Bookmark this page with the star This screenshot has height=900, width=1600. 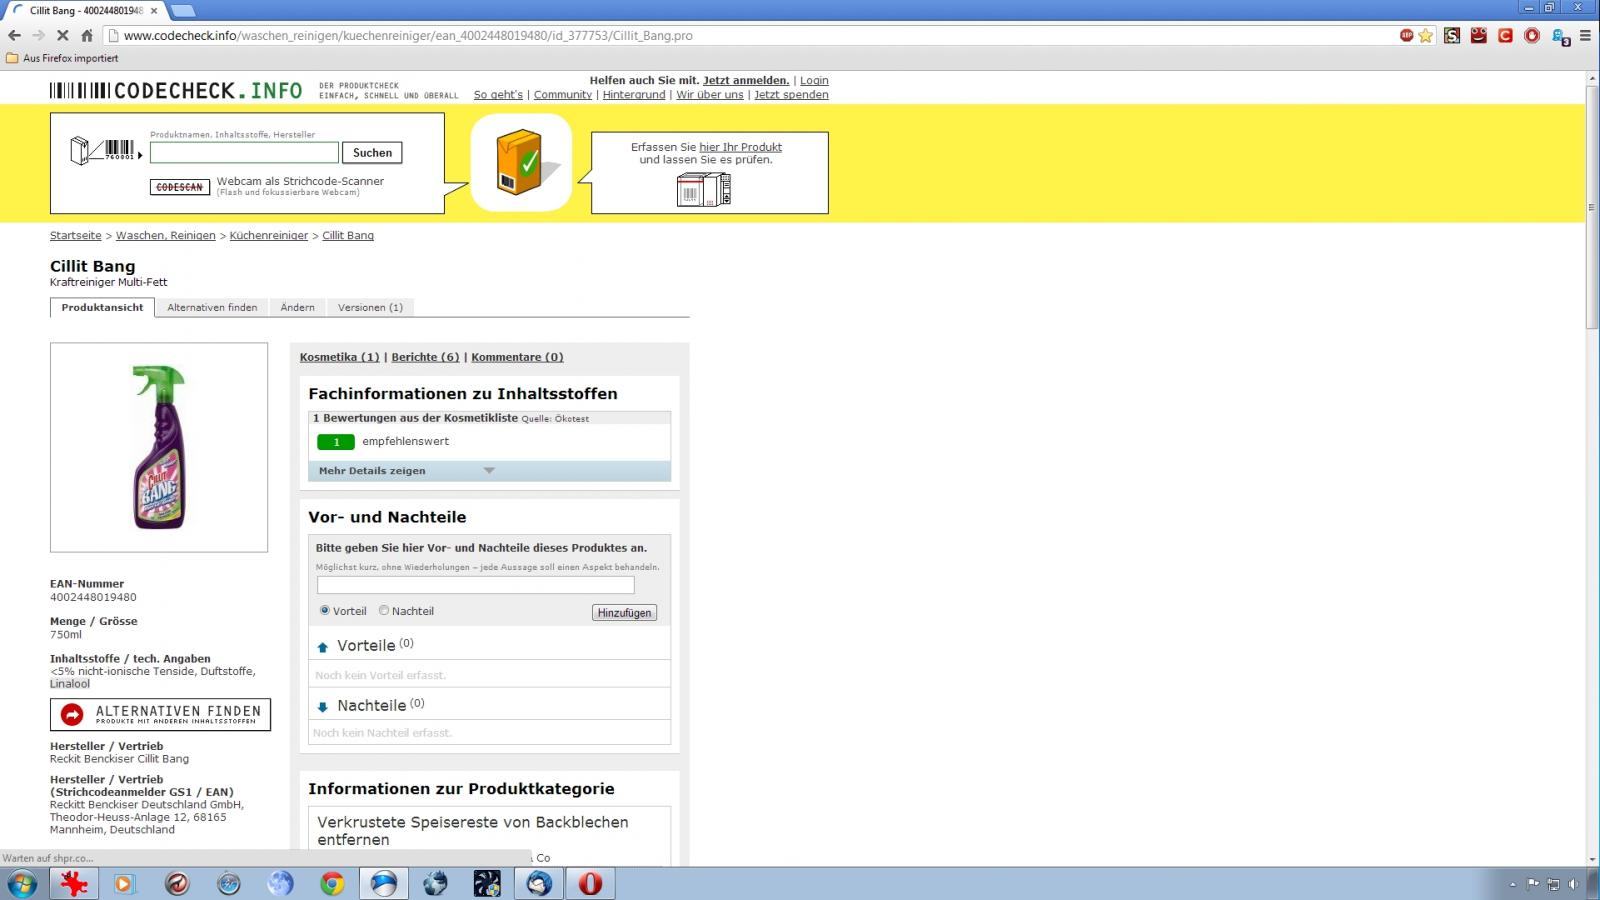[x=1425, y=35]
